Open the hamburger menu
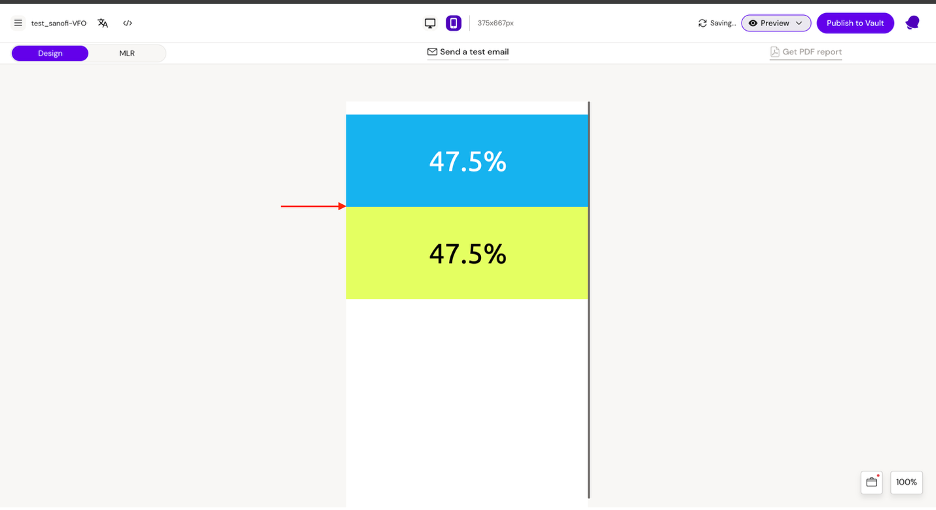This screenshot has width=936, height=510. click(x=18, y=23)
